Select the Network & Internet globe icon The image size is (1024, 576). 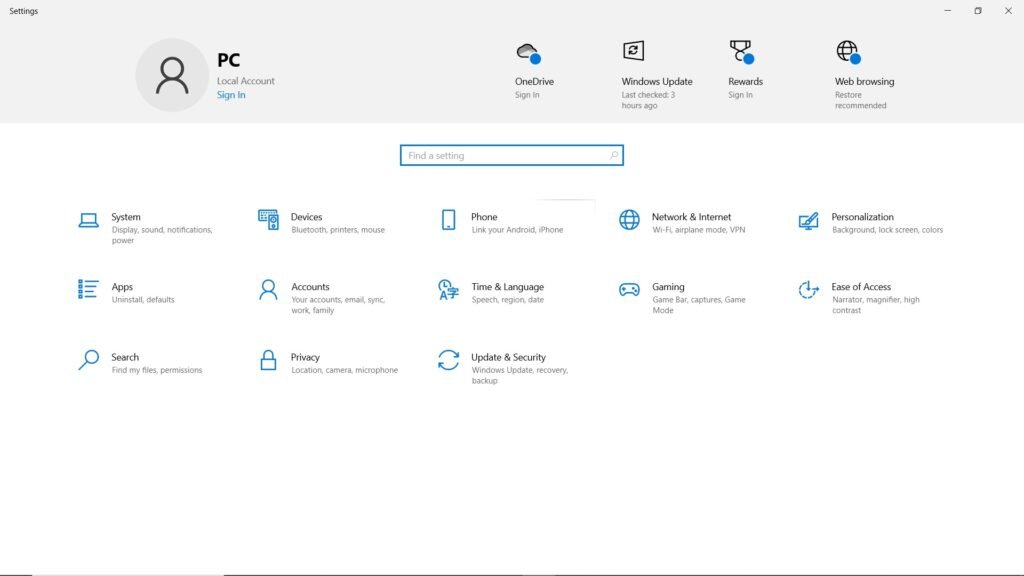pos(629,220)
